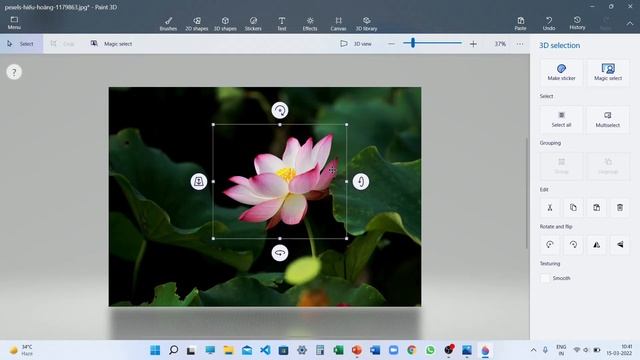Image resolution: width=640 pixels, height=360 pixels.
Task: Flip the selection horizontally
Action: [596, 244]
